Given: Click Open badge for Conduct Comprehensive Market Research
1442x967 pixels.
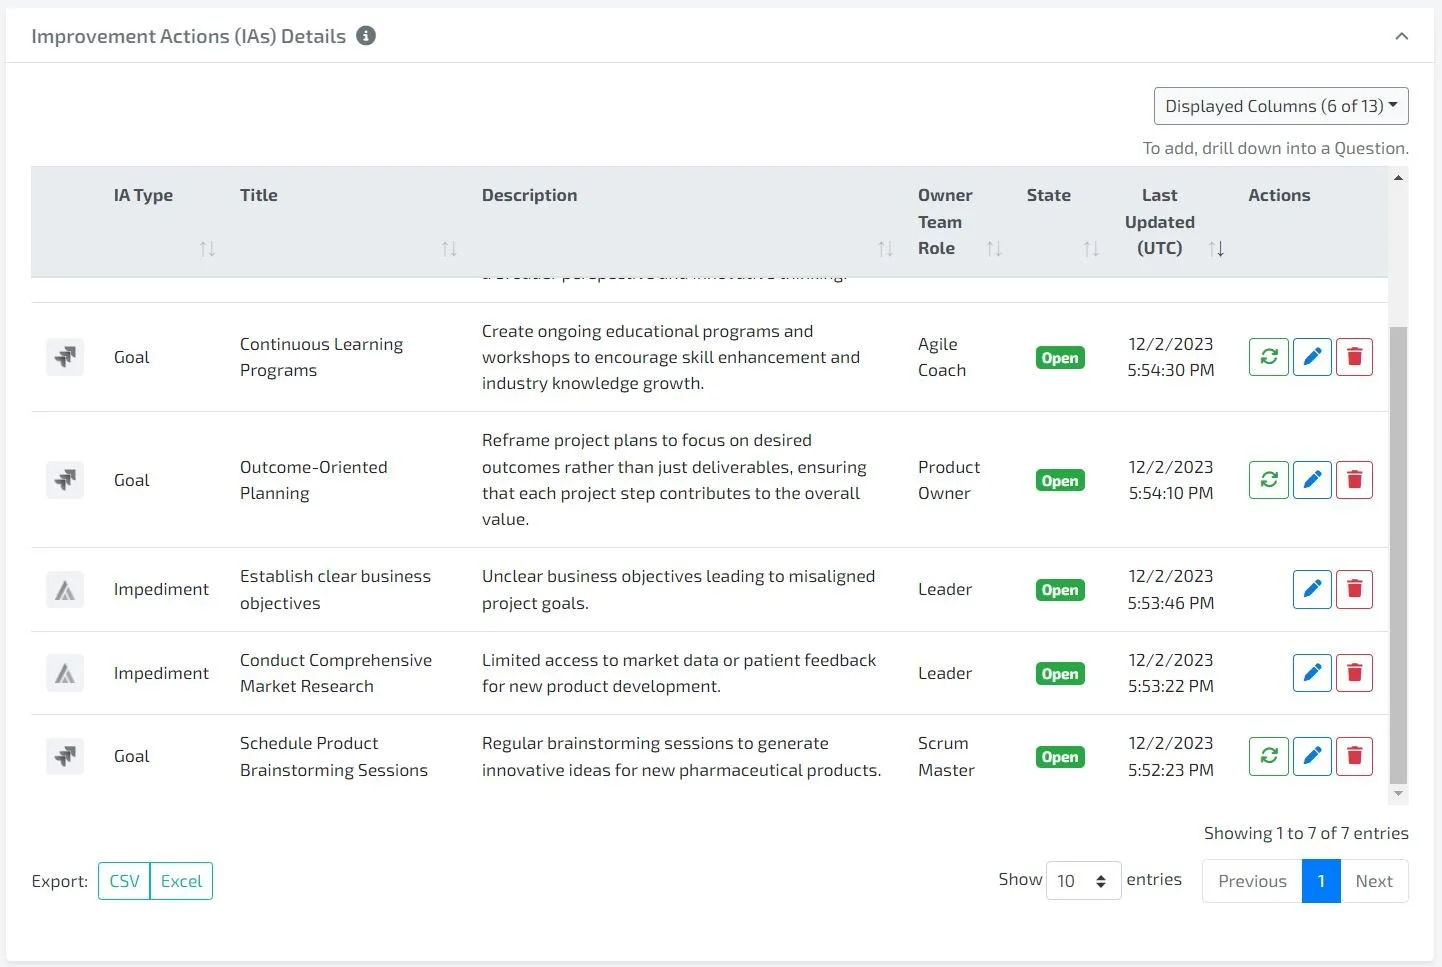Looking at the screenshot, I should (1060, 674).
